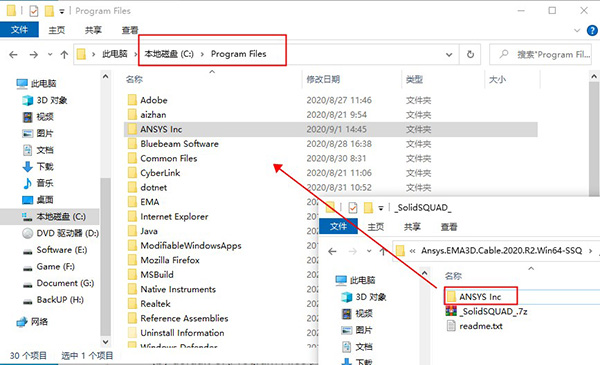Screen dimensions: 600x365
Task: Select the aizhan folder icon
Action: click(132, 114)
